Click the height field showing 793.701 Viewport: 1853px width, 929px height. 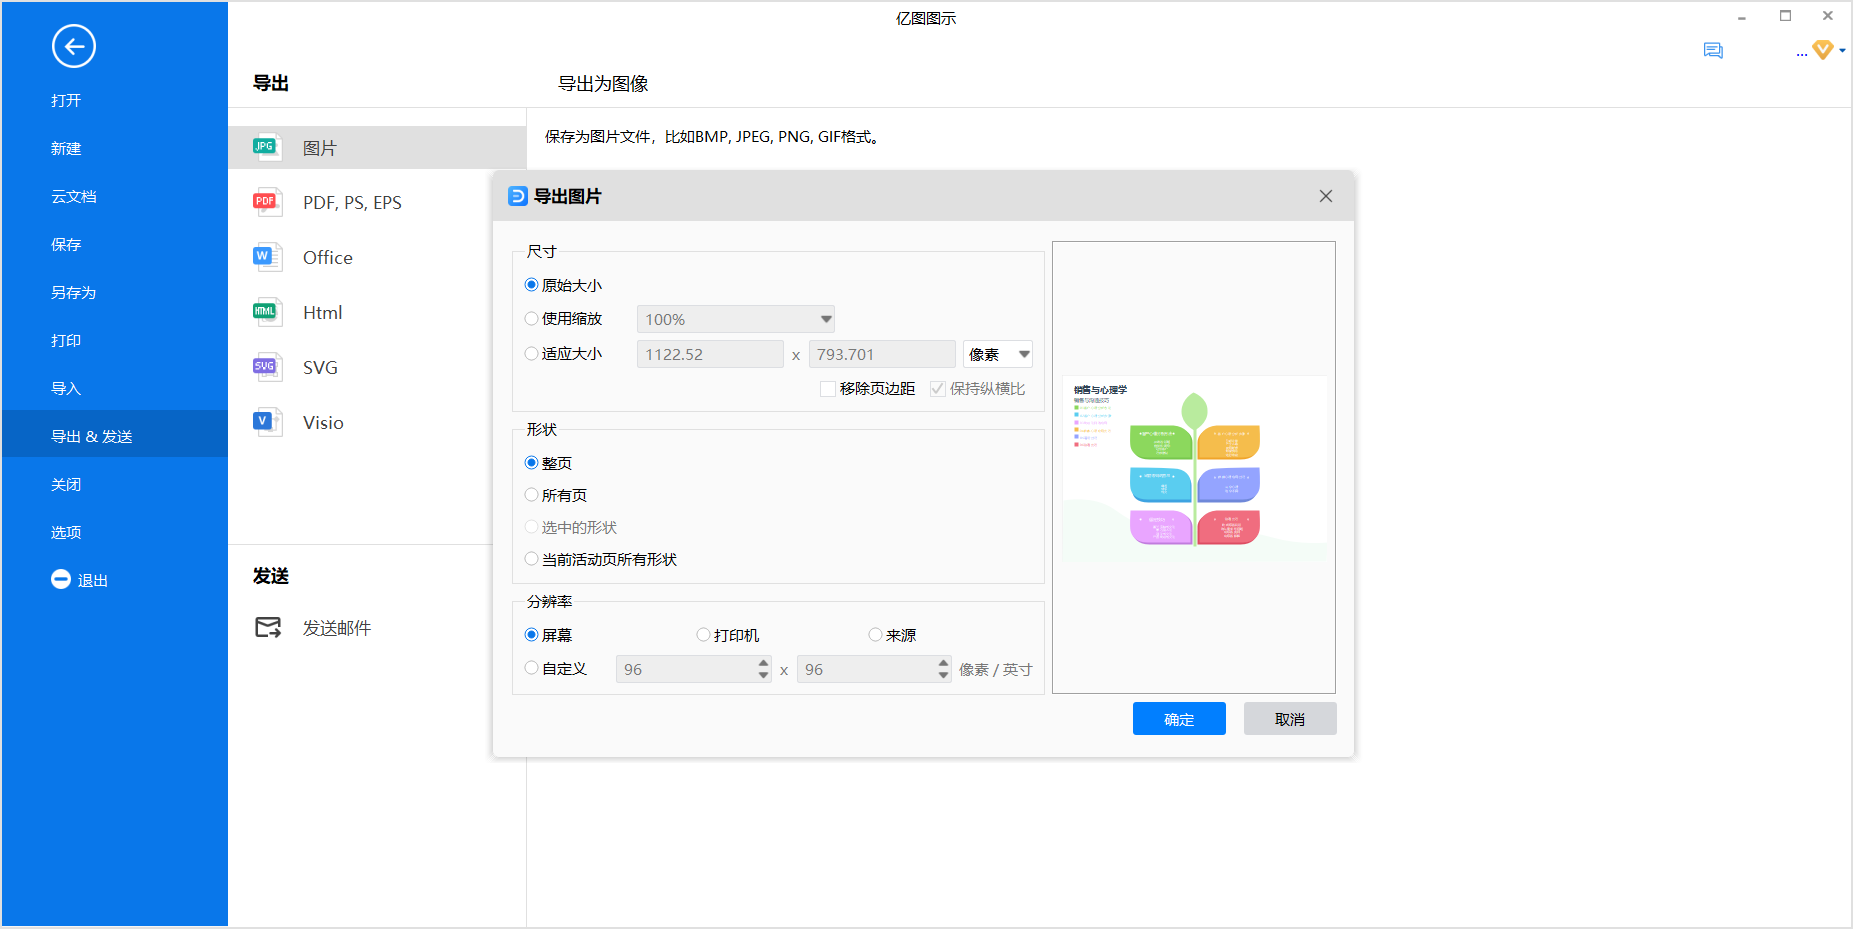[x=882, y=354]
